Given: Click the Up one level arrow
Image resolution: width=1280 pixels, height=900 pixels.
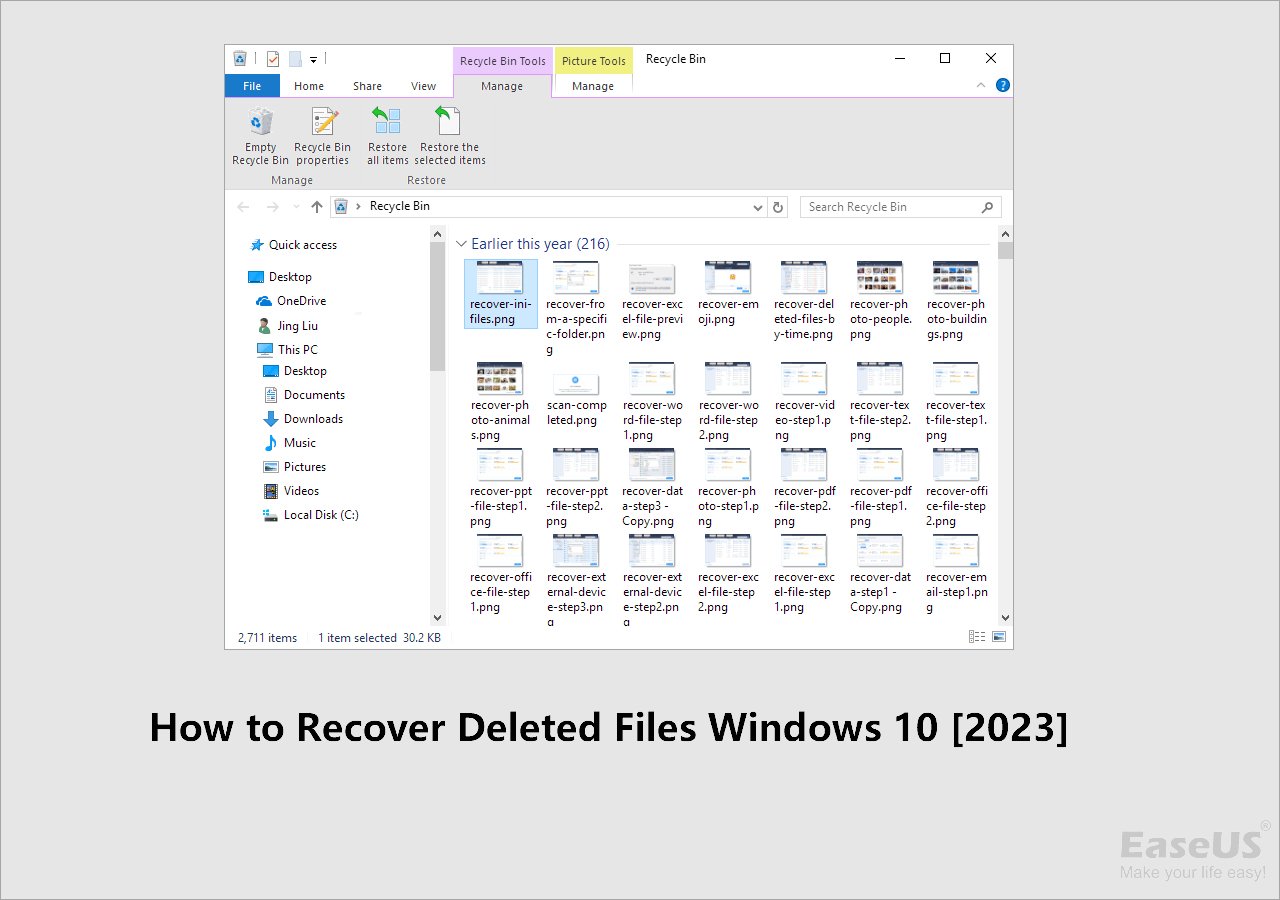Looking at the screenshot, I should [317, 207].
